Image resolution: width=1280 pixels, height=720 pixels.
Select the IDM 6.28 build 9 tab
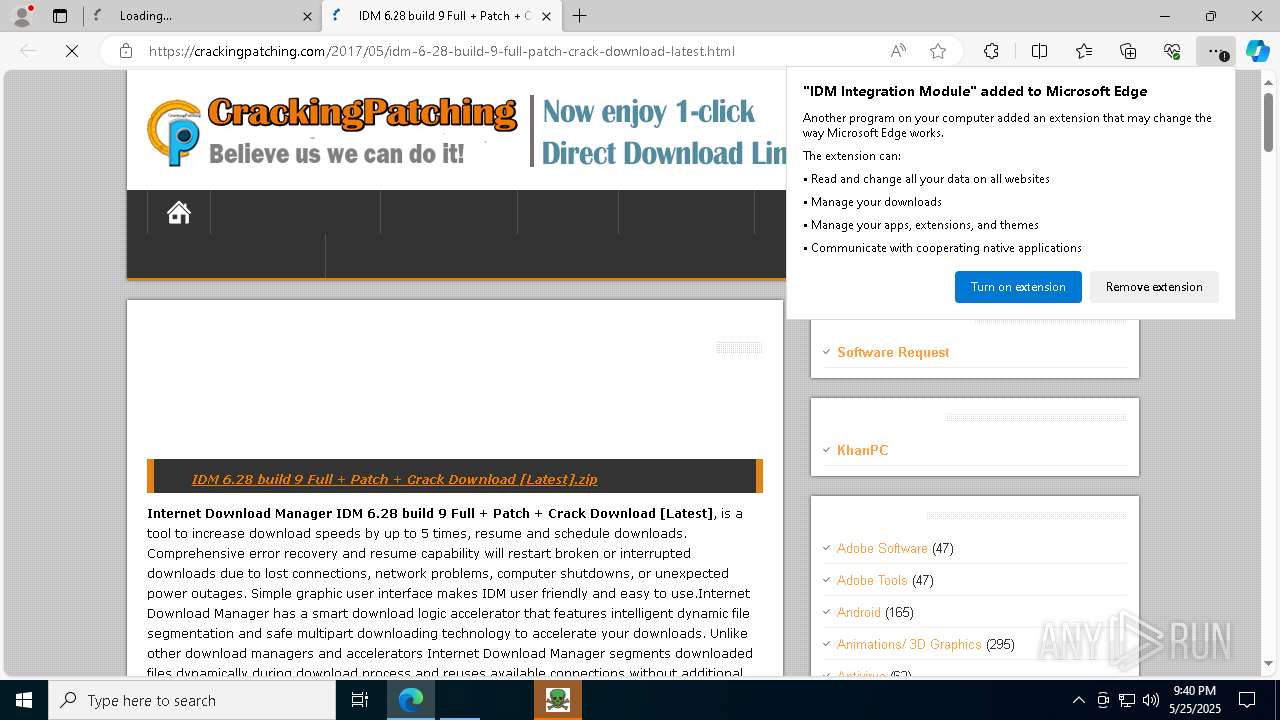(x=441, y=16)
